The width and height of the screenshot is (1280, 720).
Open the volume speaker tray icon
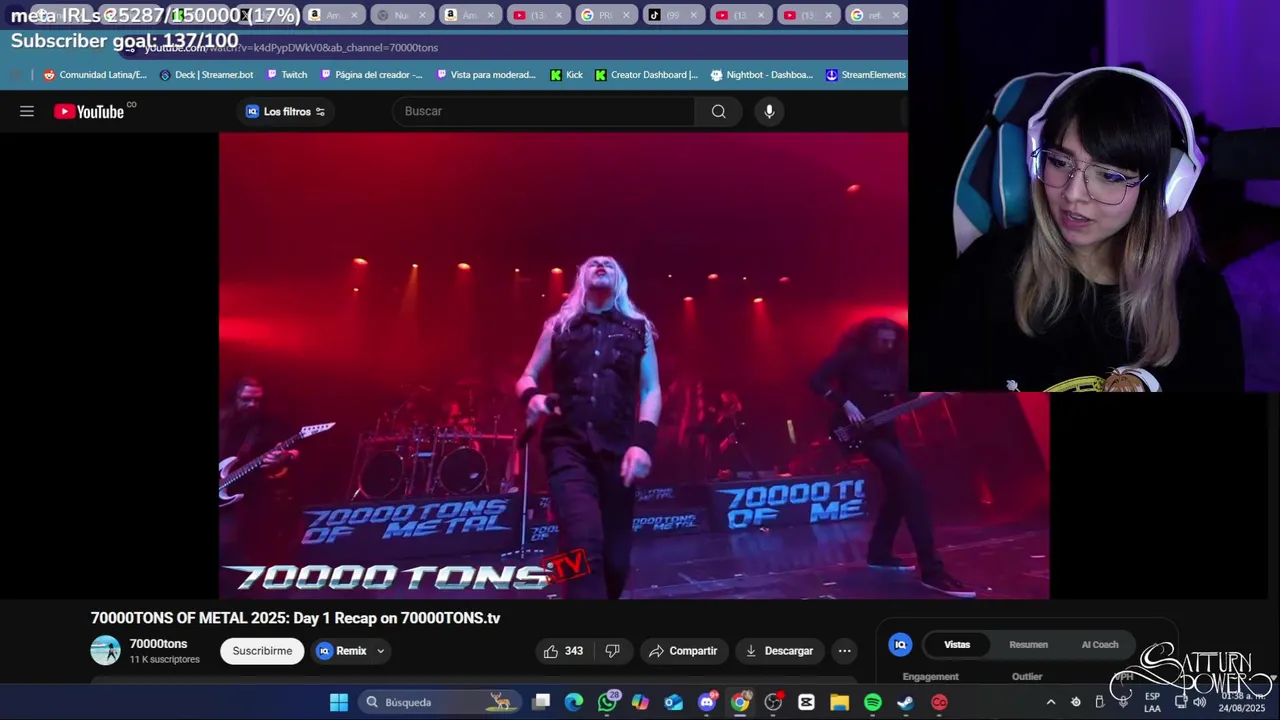(x=1199, y=702)
